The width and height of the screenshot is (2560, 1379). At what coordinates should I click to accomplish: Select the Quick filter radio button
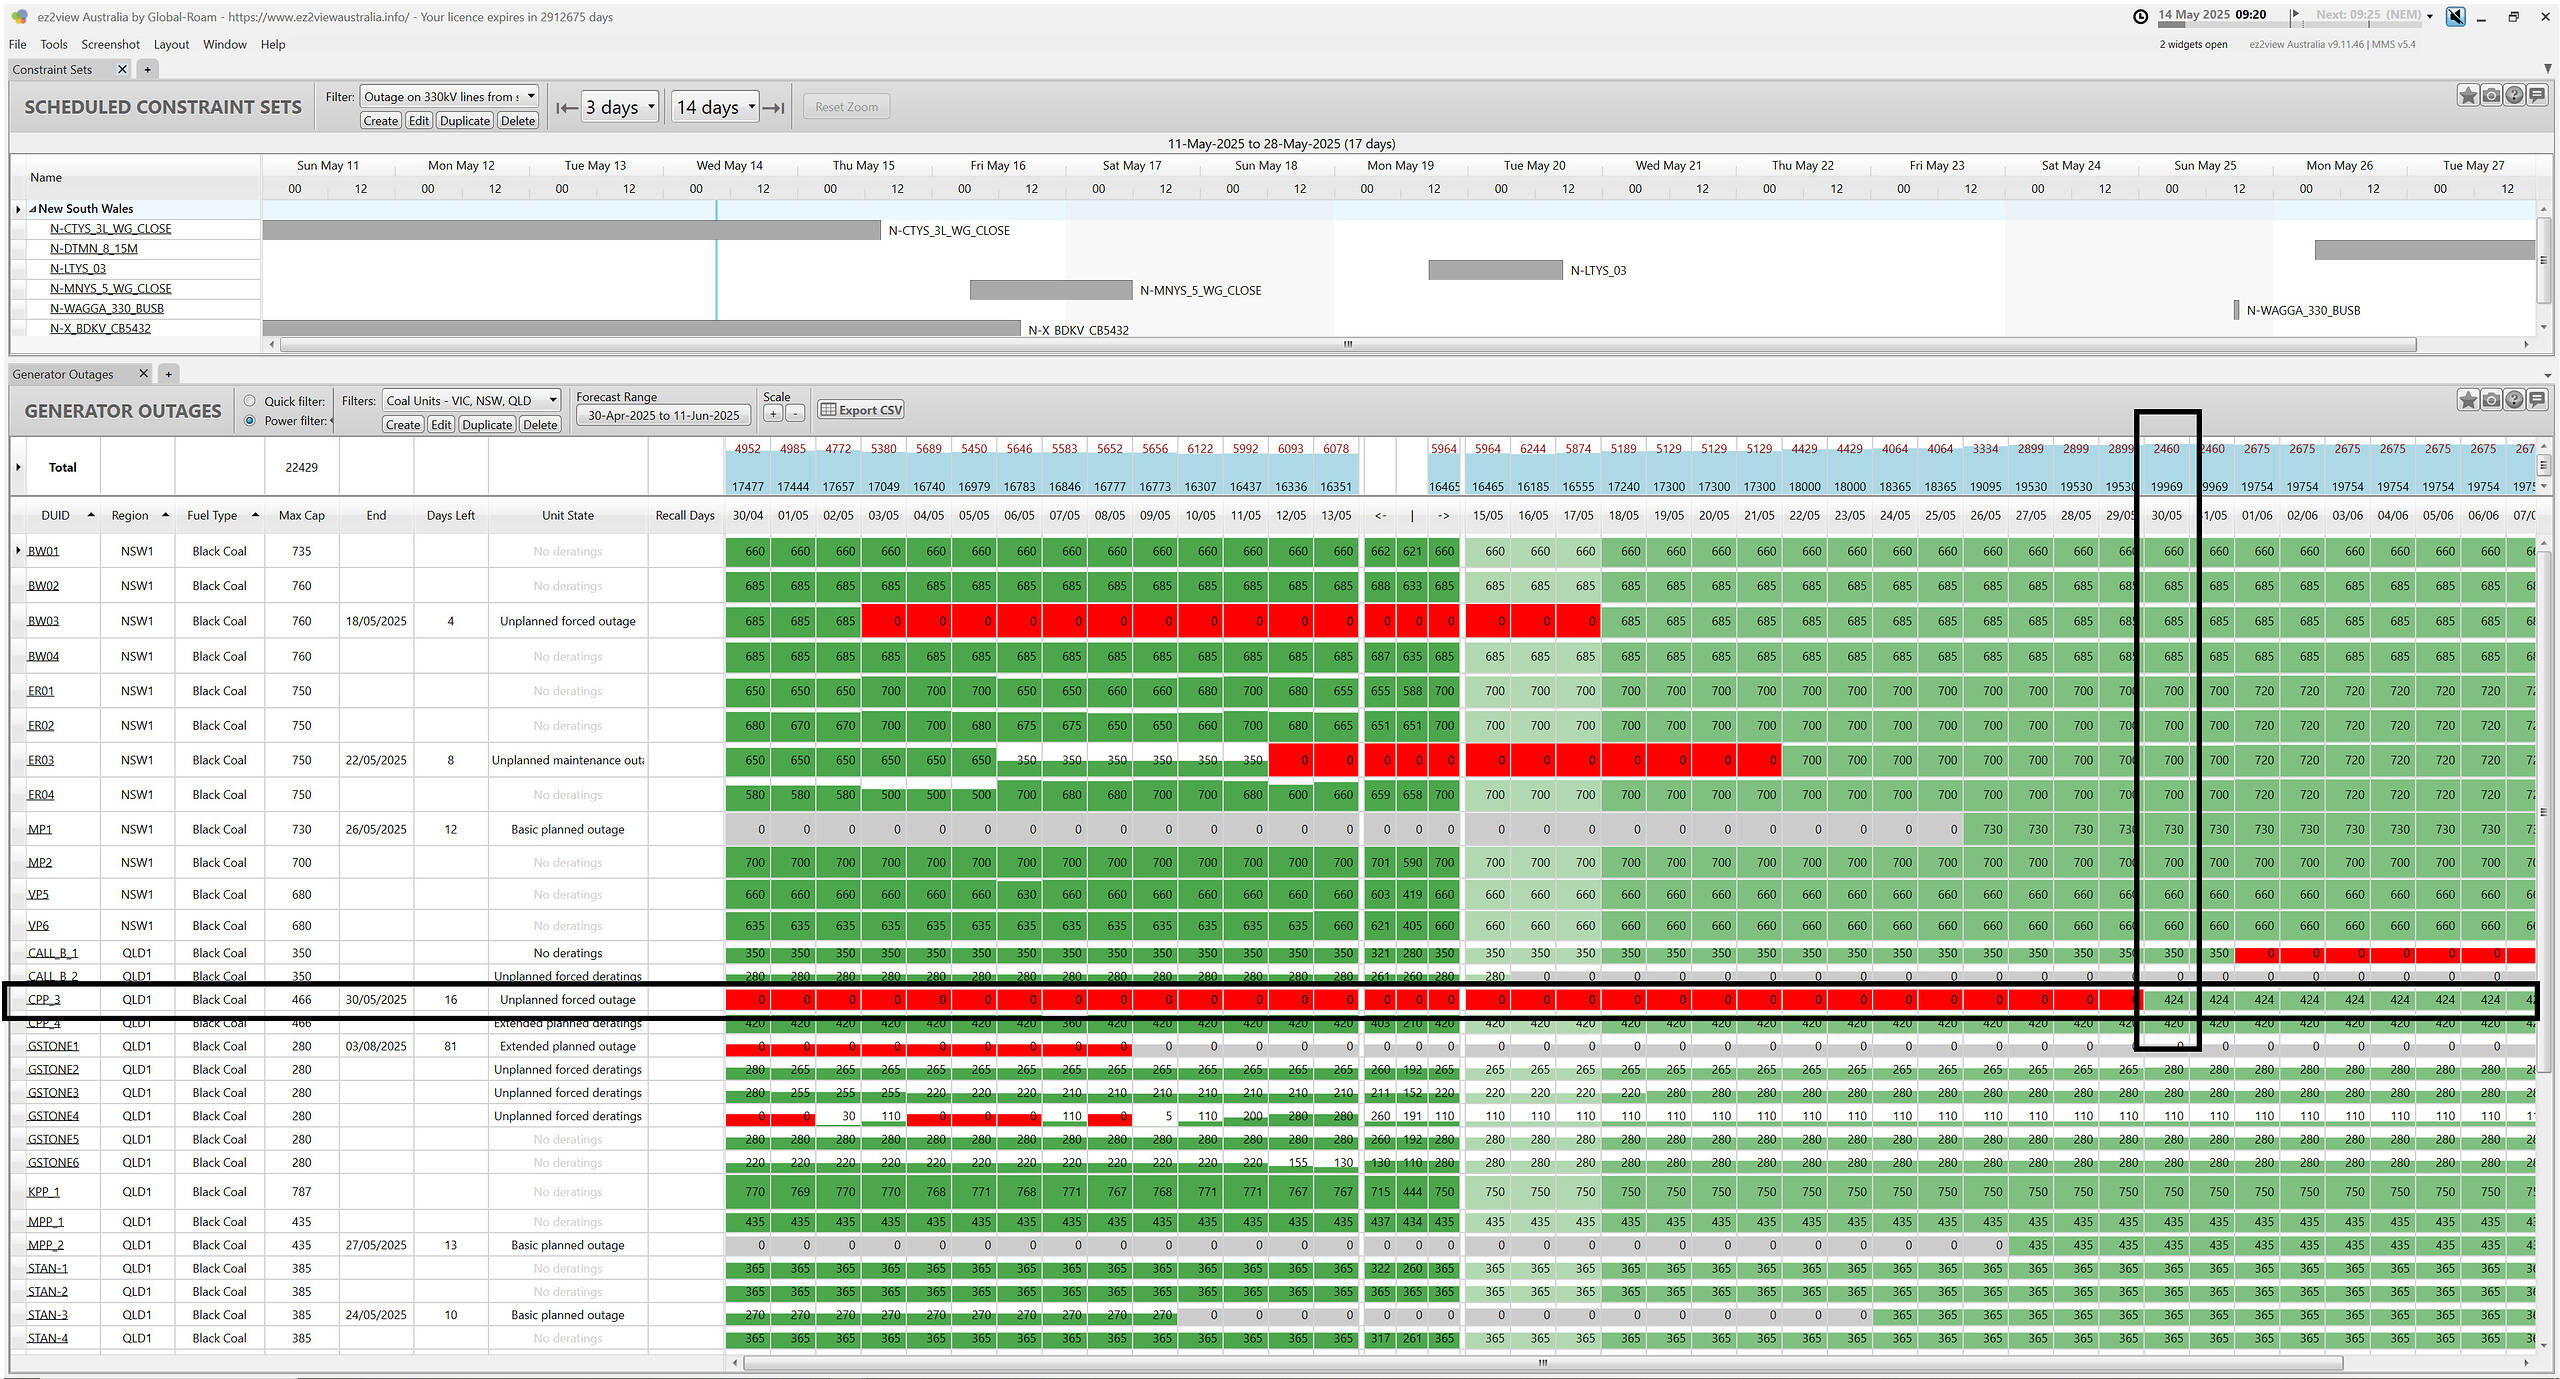(250, 401)
